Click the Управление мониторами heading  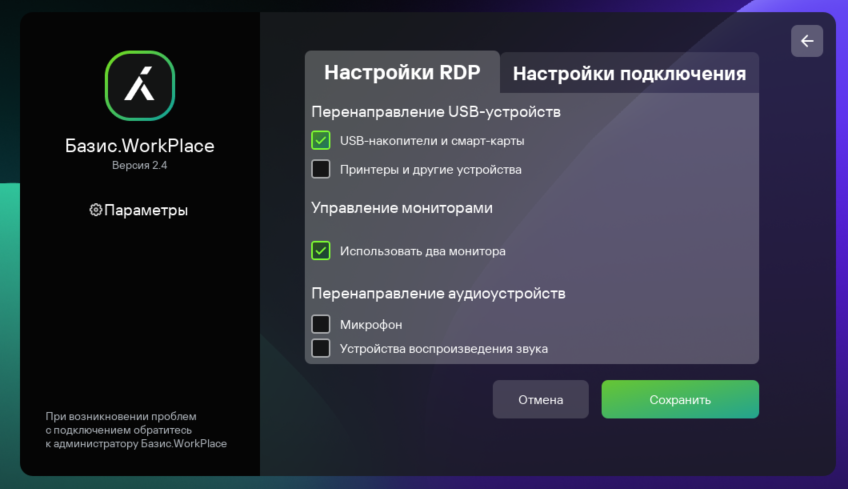[x=402, y=208]
